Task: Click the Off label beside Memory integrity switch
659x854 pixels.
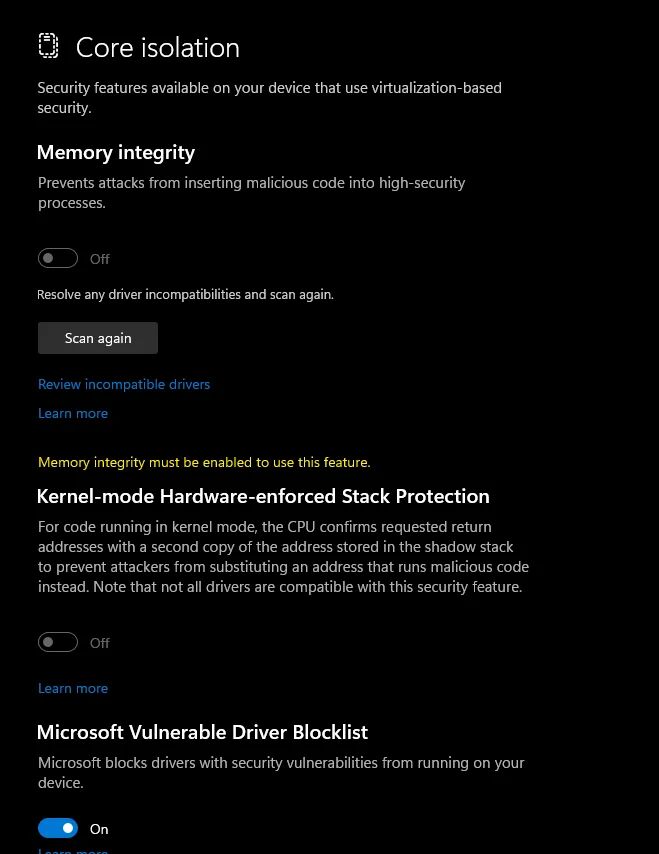Action: pyautogui.click(x=100, y=259)
